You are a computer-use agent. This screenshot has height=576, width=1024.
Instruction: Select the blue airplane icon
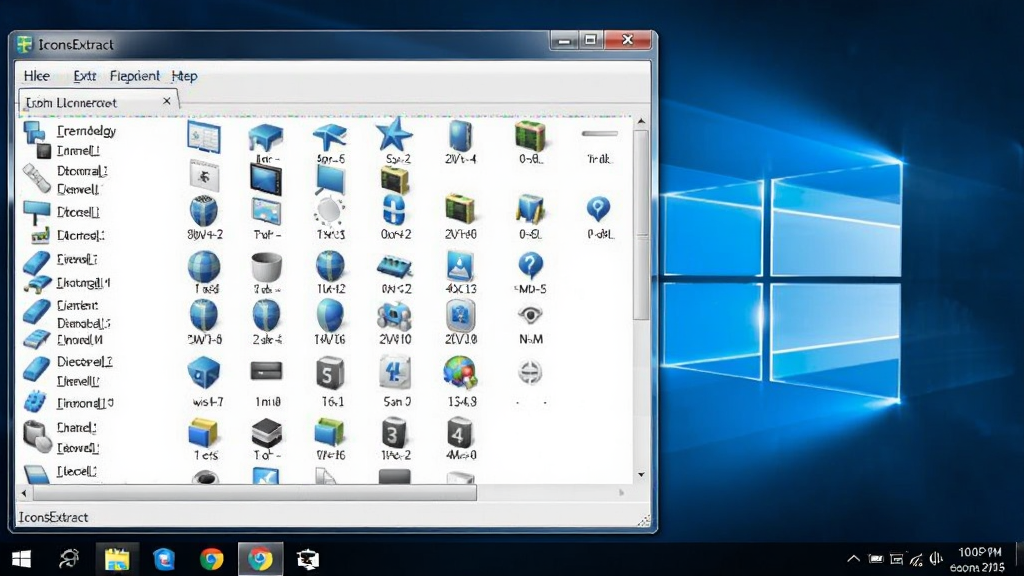330,136
